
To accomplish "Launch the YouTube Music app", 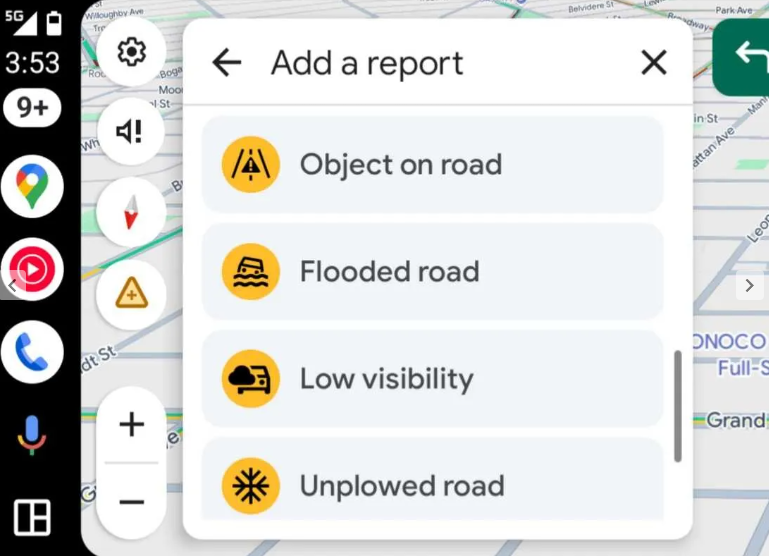I will (32, 270).
